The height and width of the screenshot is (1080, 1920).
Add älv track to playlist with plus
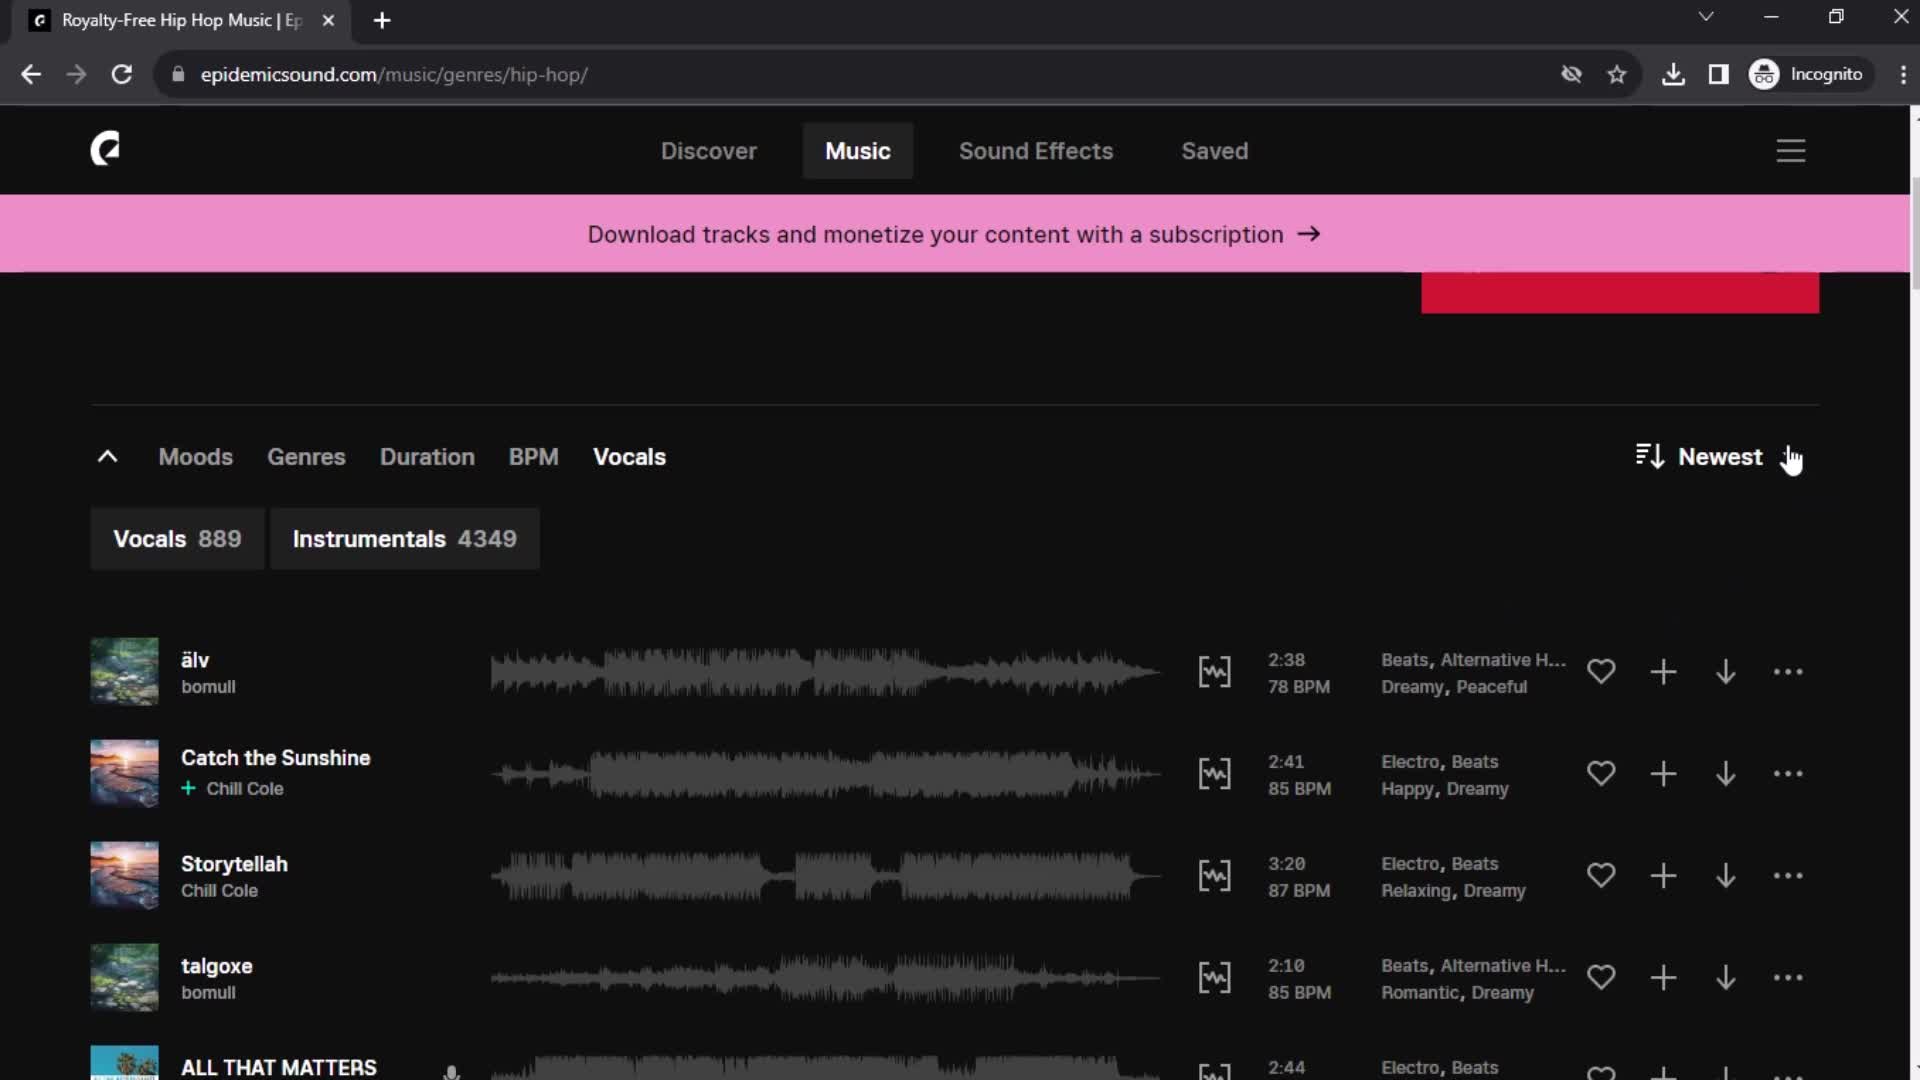pyautogui.click(x=1663, y=672)
